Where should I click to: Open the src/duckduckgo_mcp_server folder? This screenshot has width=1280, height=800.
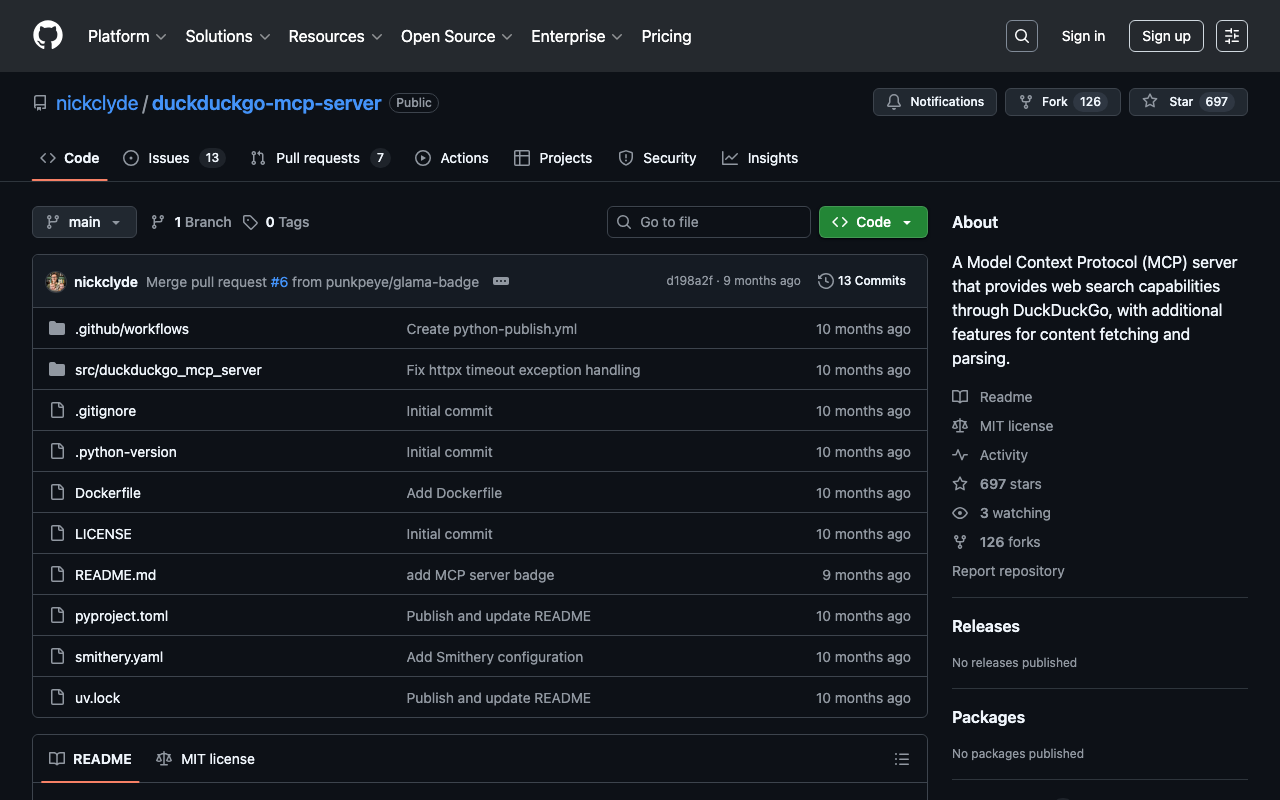tap(168, 370)
